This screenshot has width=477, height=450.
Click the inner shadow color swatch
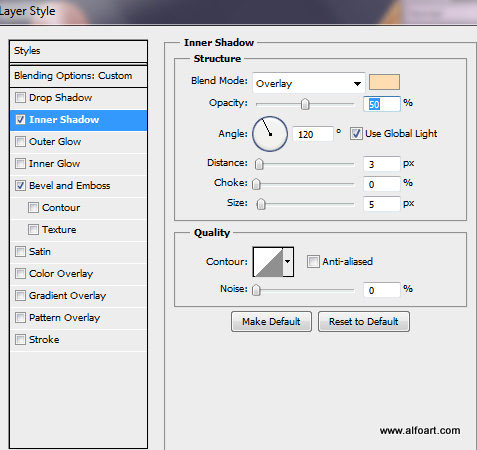coord(384,82)
